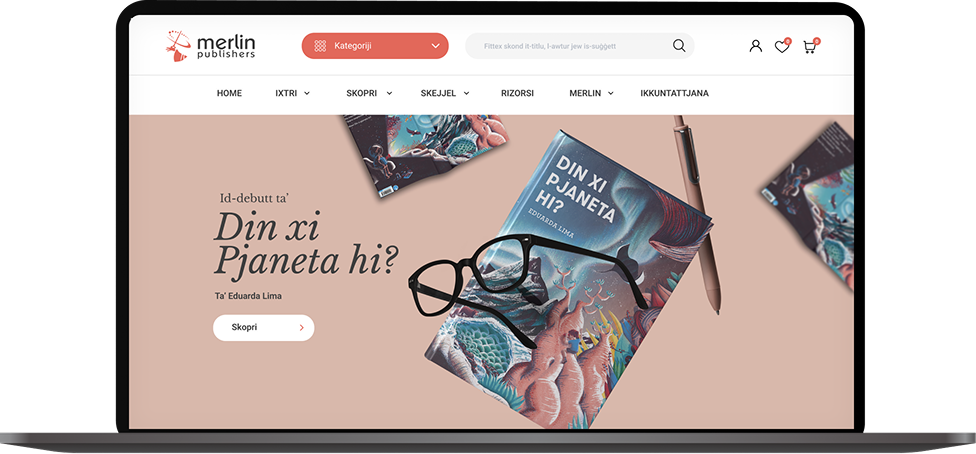Viewport: 976px width, 454px height.
Task: Expand the IXTRI menu chevron
Action: coord(307,93)
